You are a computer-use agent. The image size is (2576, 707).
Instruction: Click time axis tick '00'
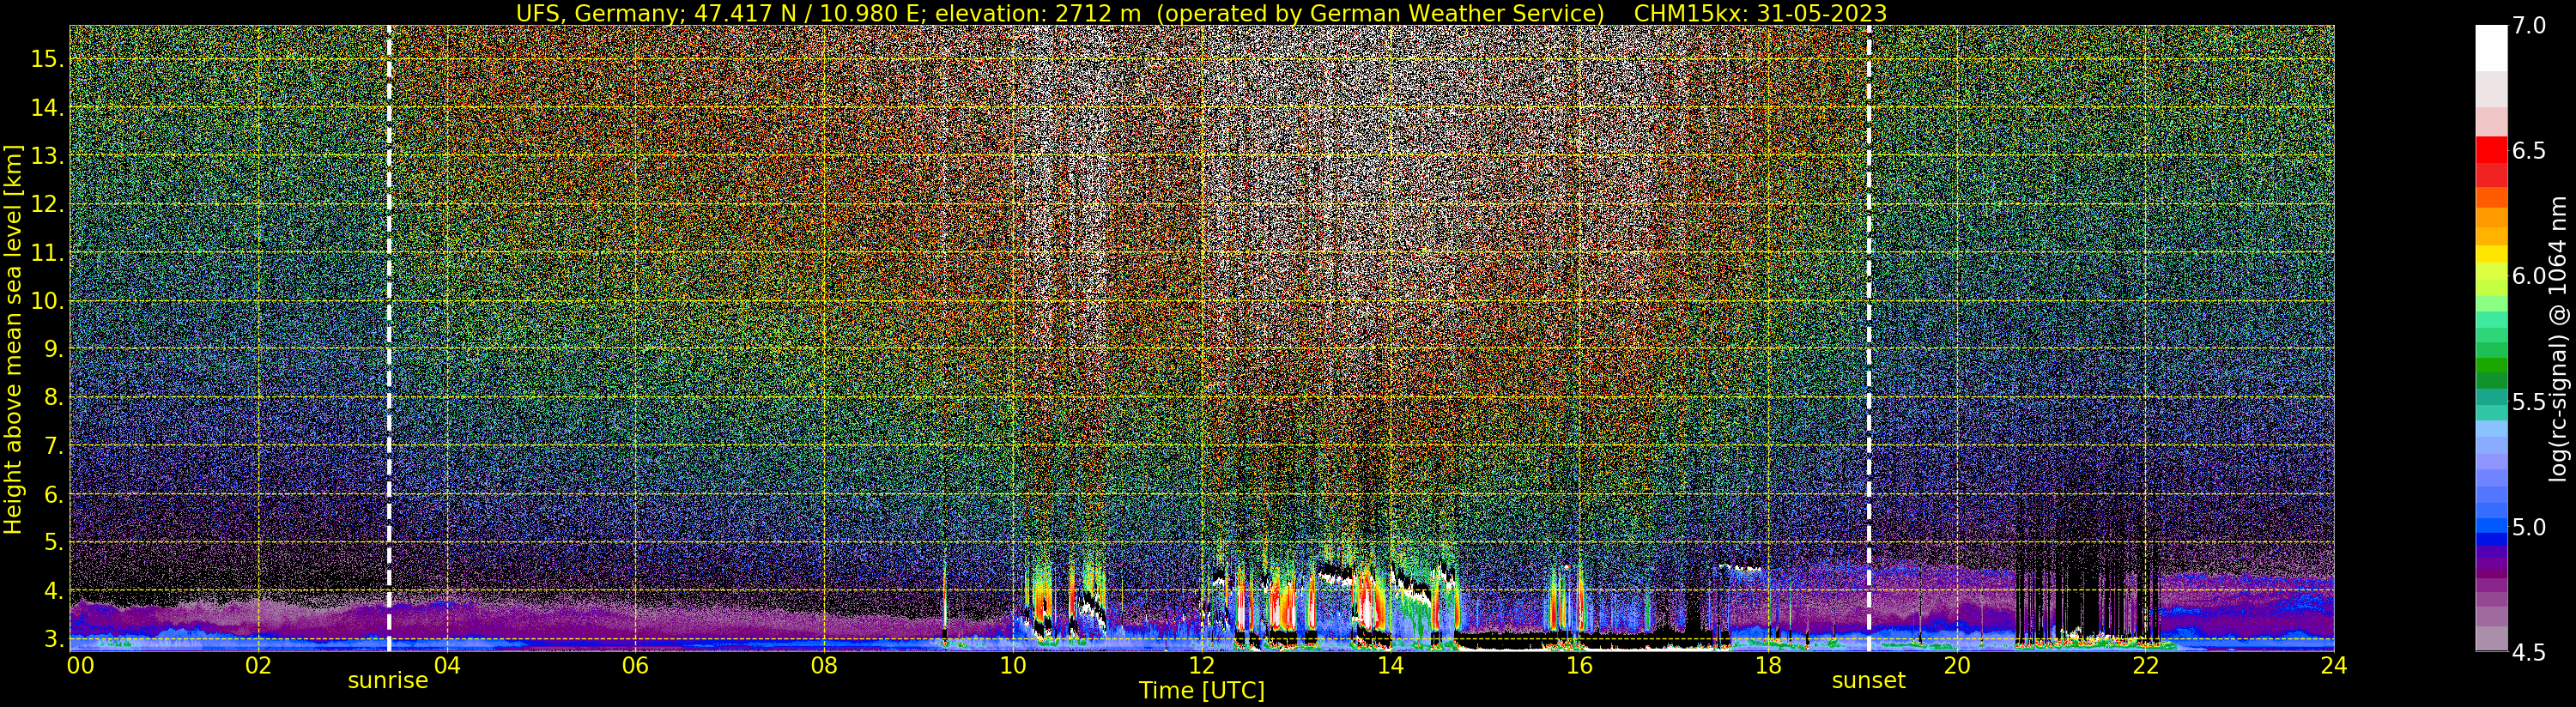80,665
